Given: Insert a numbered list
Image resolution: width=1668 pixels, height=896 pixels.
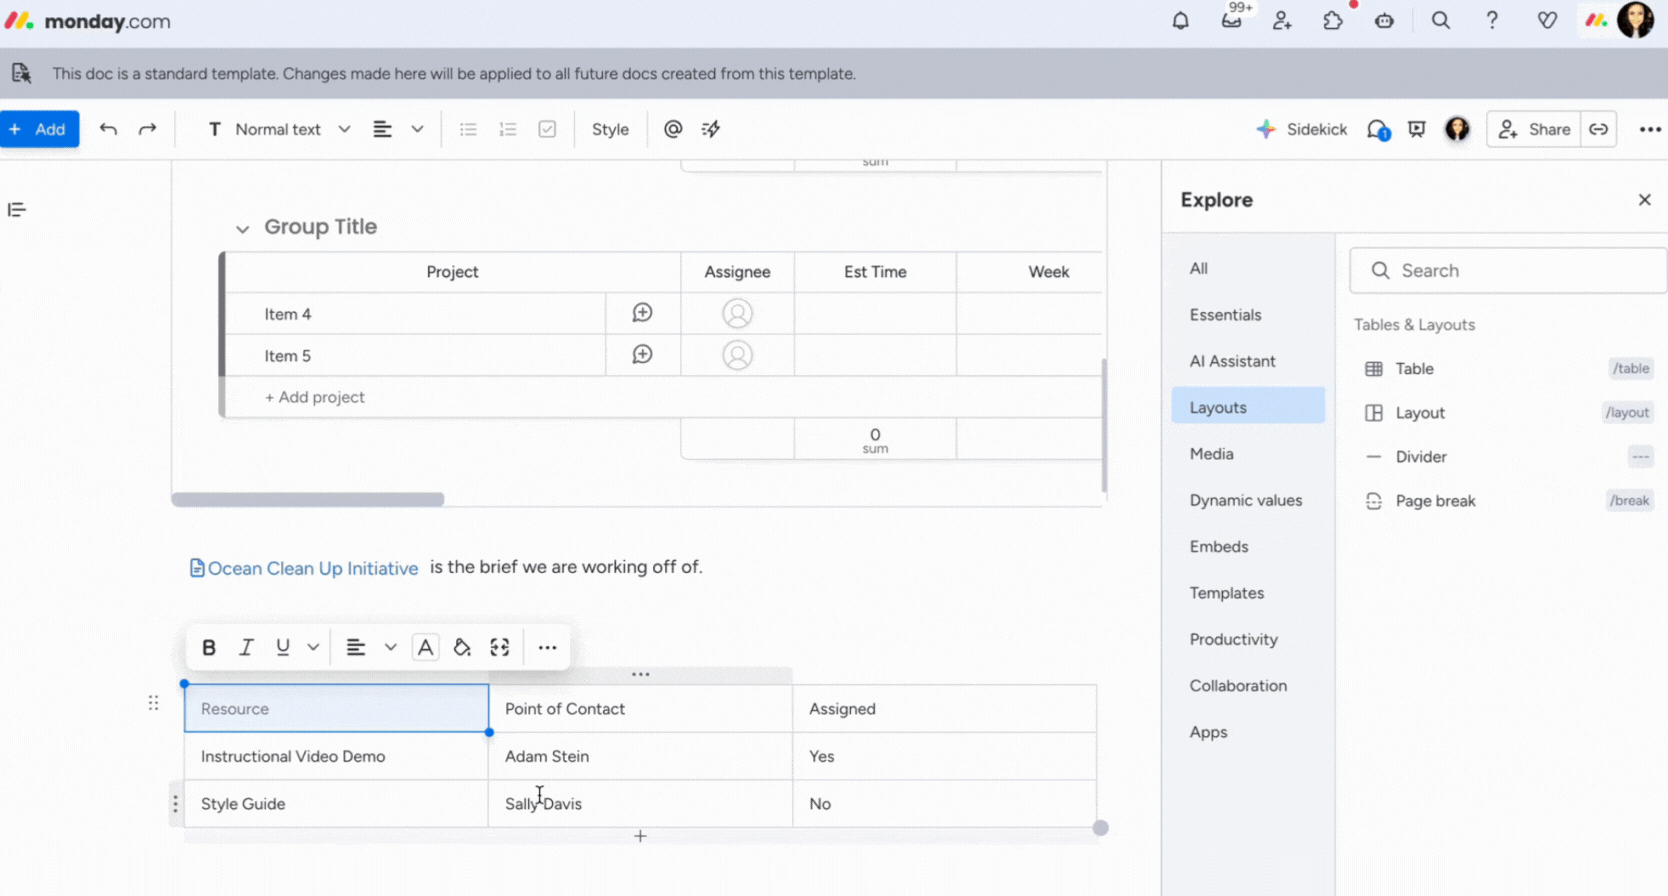Looking at the screenshot, I should coord(508,129).
